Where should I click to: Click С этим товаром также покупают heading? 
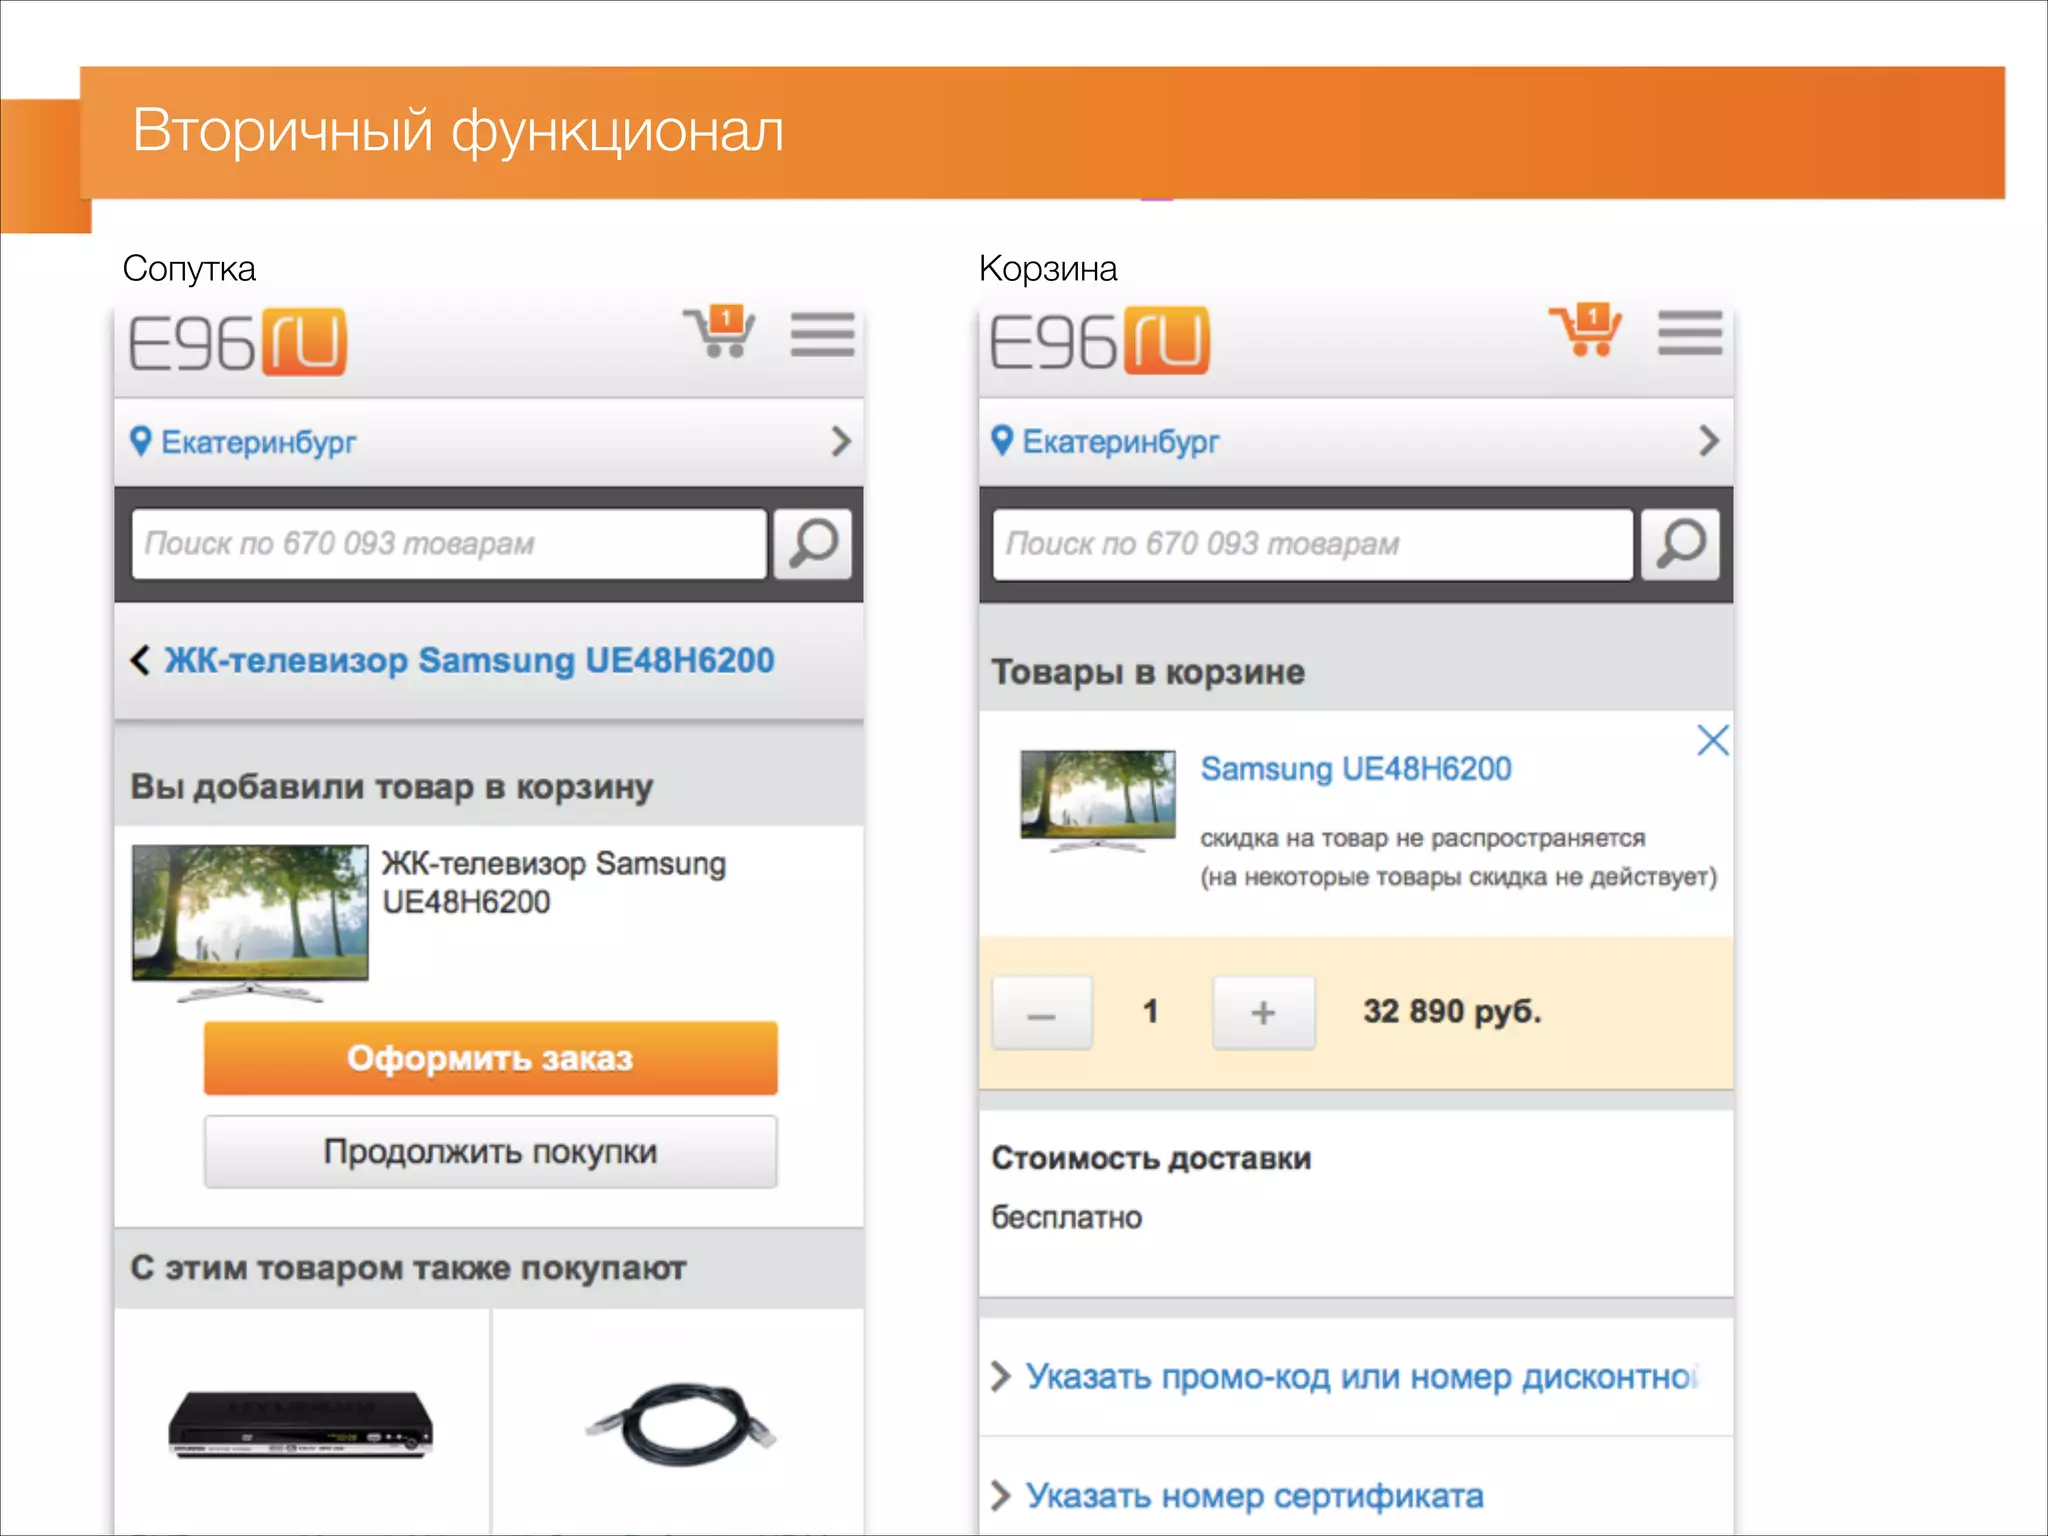tap(408, 1267)
